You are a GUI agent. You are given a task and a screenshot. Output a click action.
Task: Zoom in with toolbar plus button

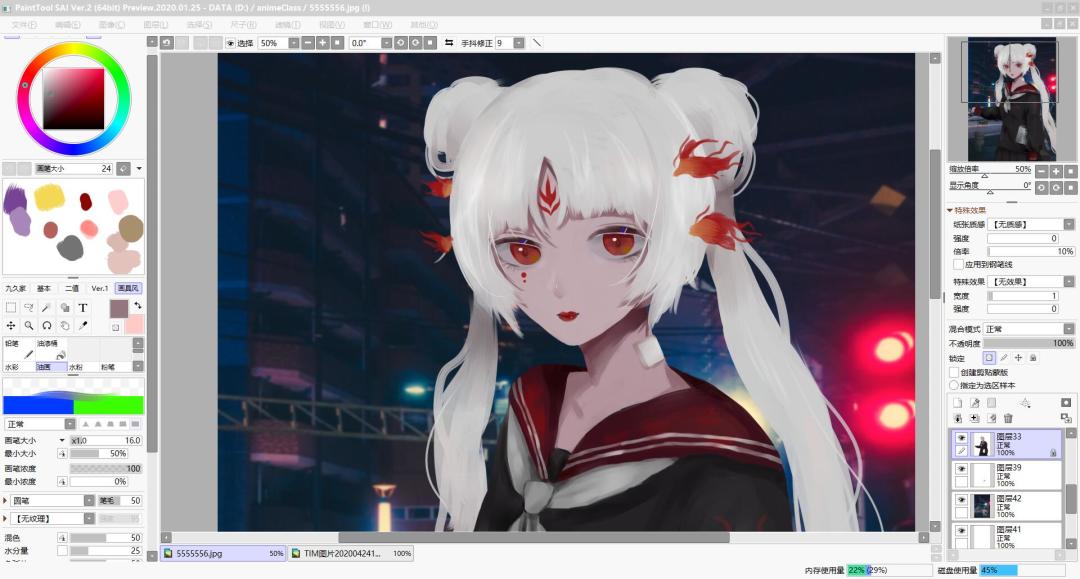pos(322,43)
